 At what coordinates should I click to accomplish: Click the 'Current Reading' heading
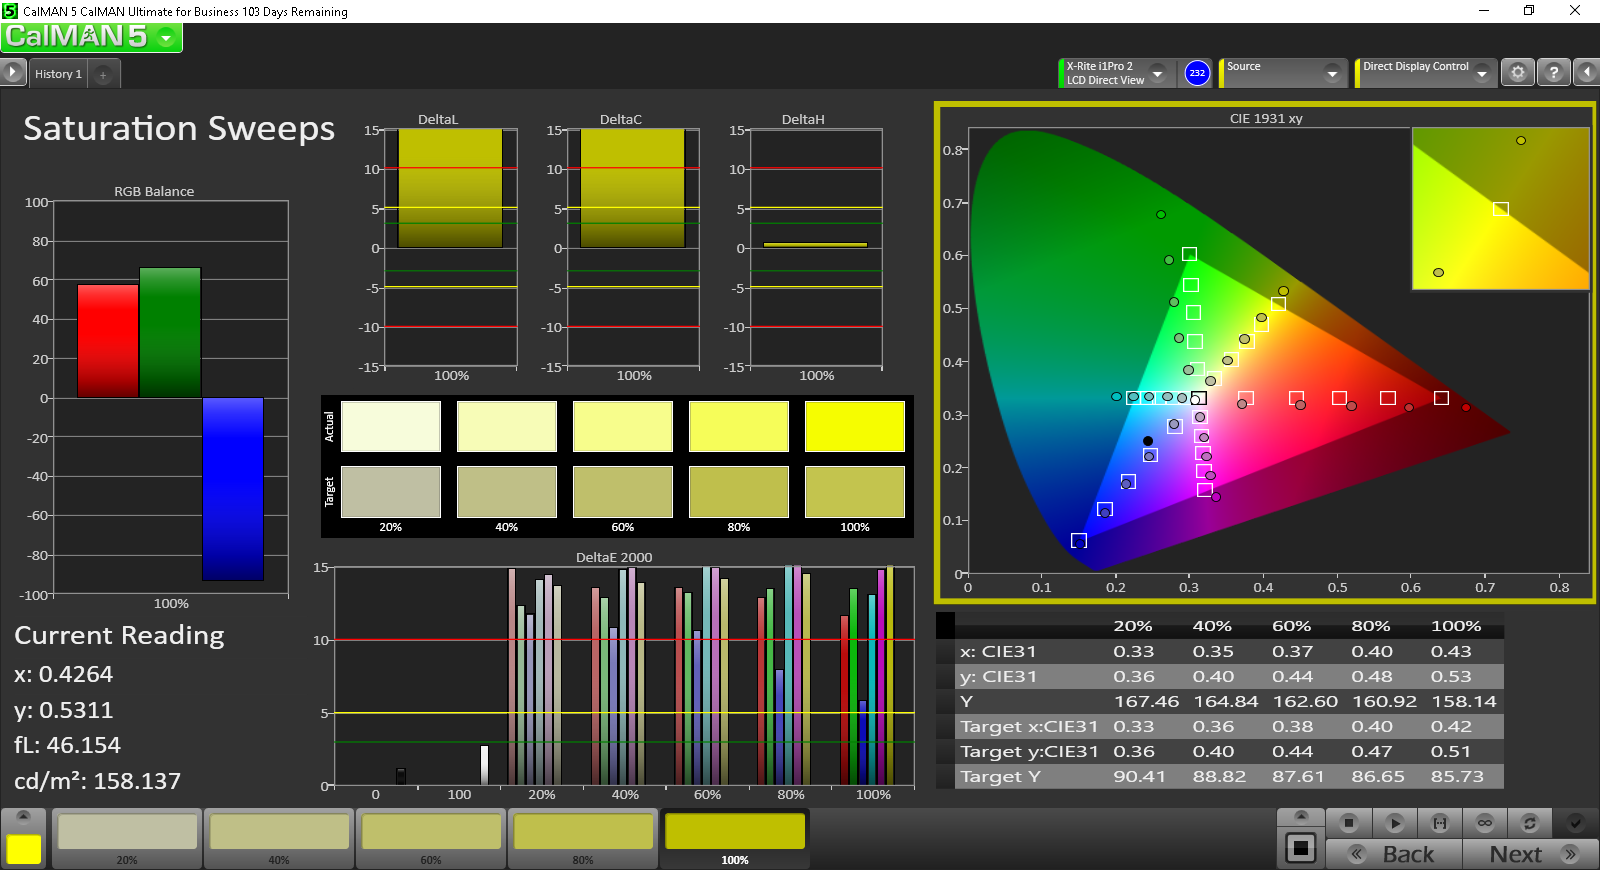pos(119,636)
